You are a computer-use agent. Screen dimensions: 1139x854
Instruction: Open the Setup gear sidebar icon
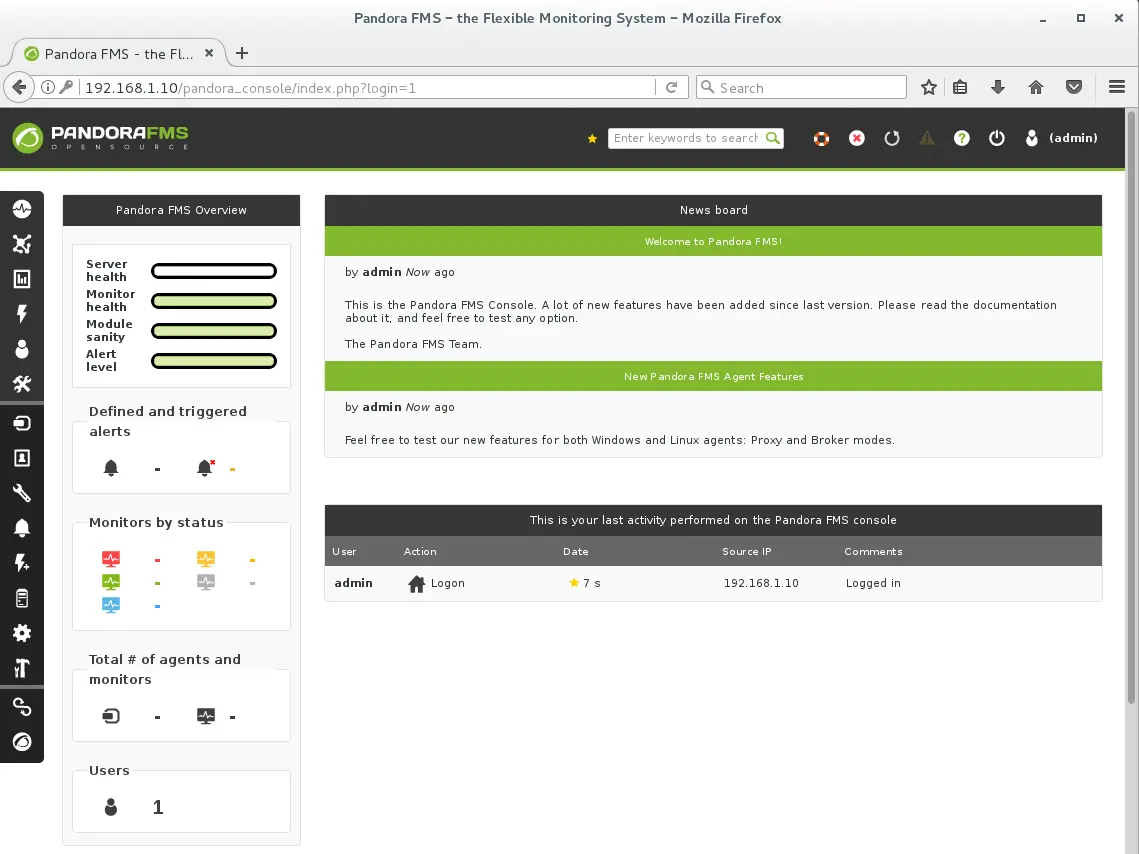[x=22, y=633]
